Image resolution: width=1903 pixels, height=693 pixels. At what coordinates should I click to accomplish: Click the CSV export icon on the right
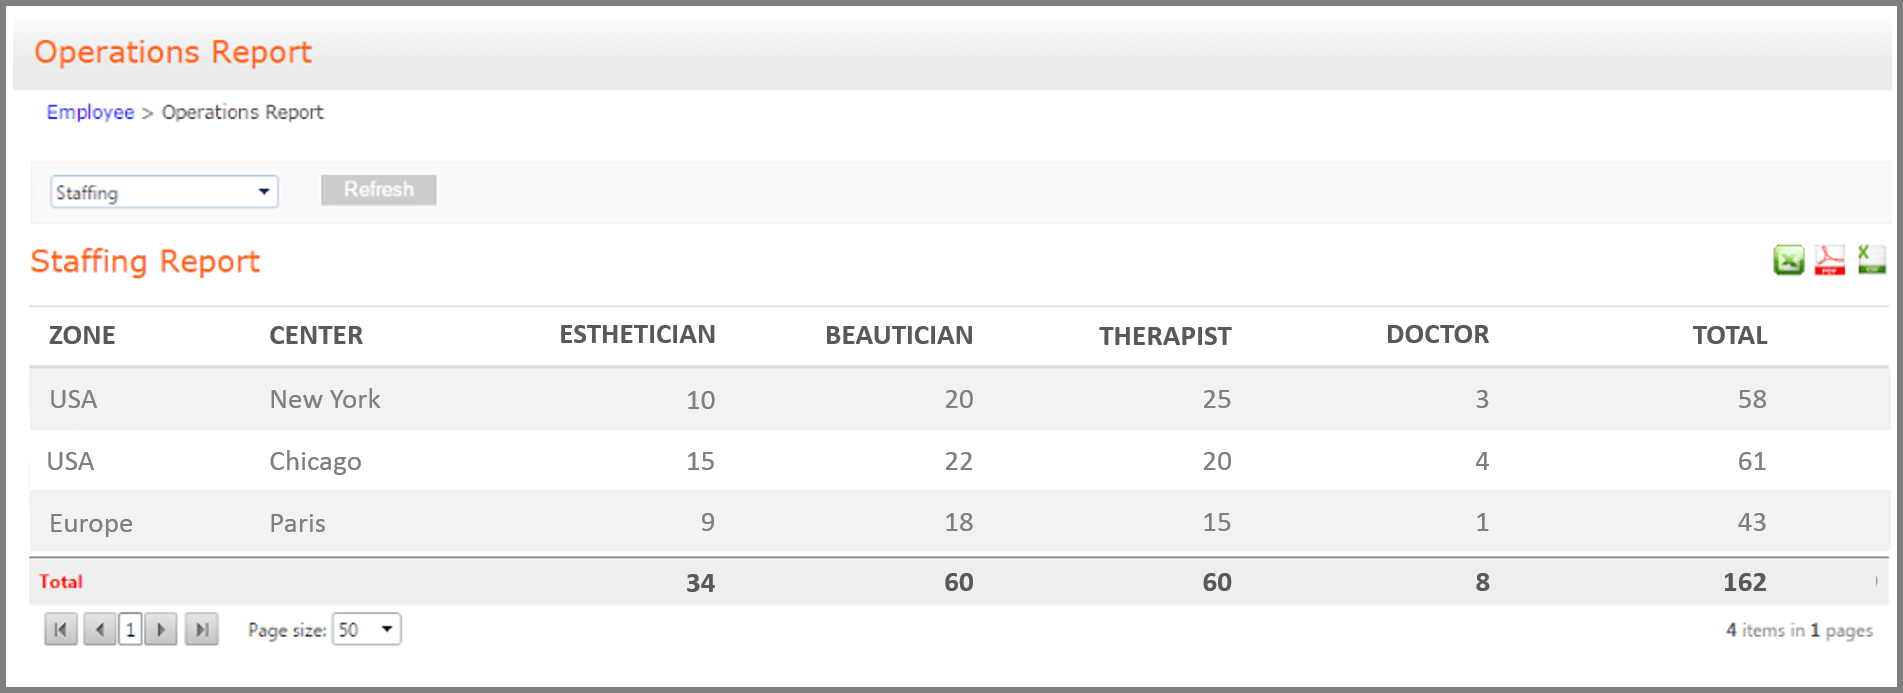(x=1869, y=260)
